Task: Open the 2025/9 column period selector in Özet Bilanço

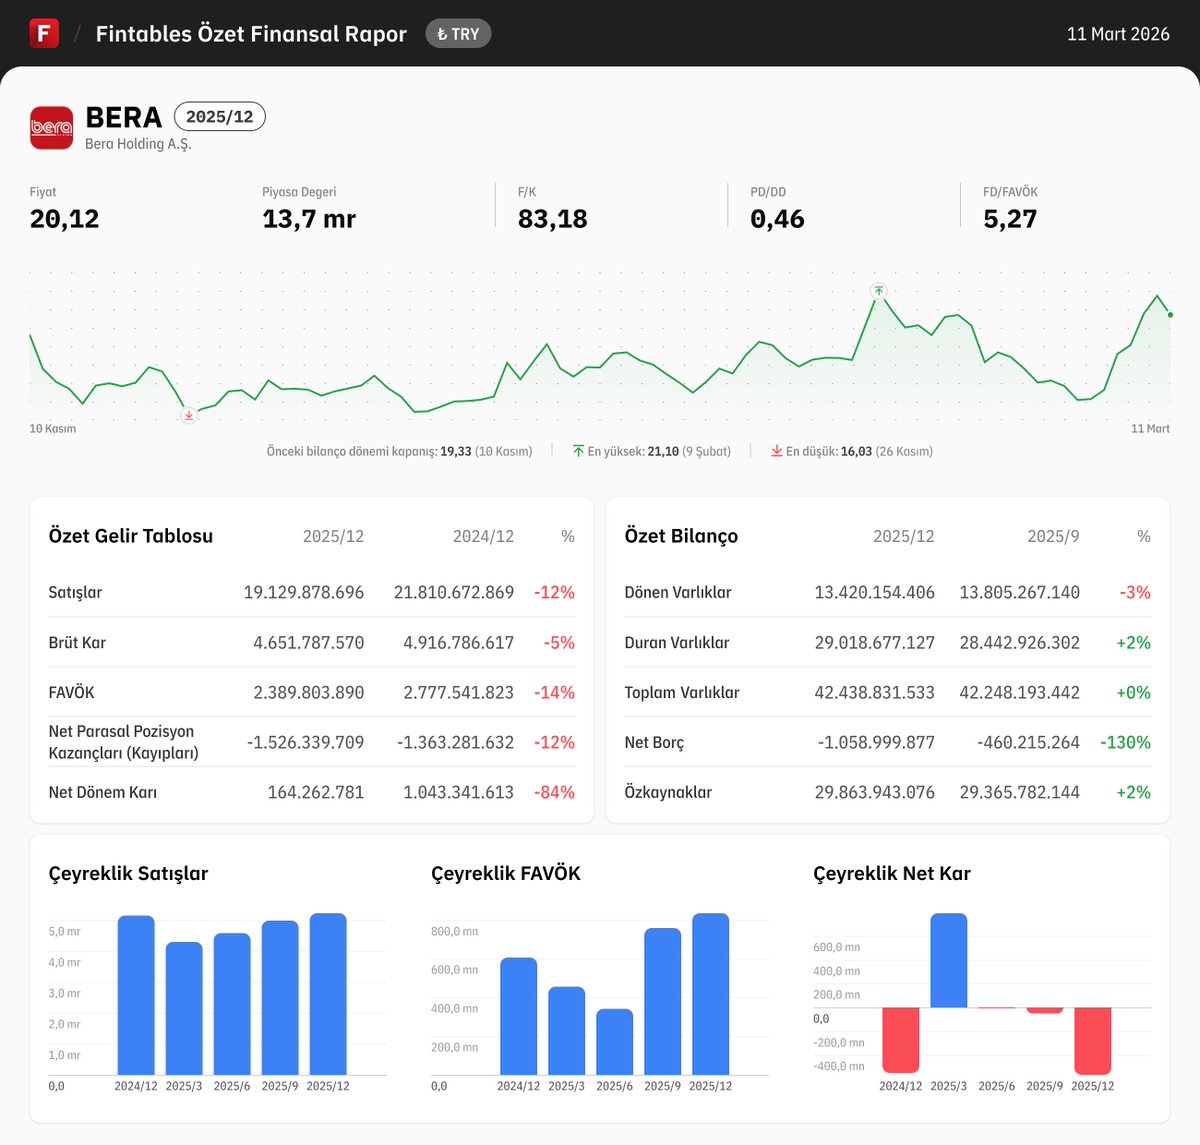Action: 1053,536
